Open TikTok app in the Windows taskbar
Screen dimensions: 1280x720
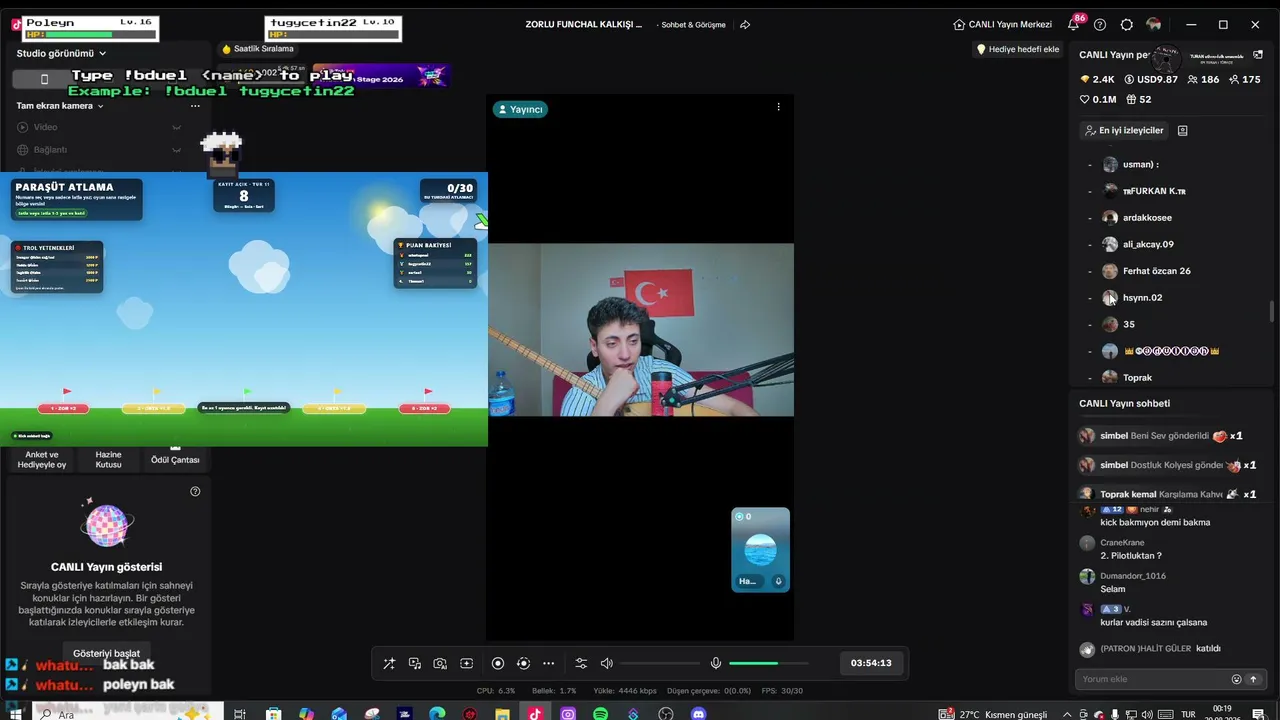[535, 714]
